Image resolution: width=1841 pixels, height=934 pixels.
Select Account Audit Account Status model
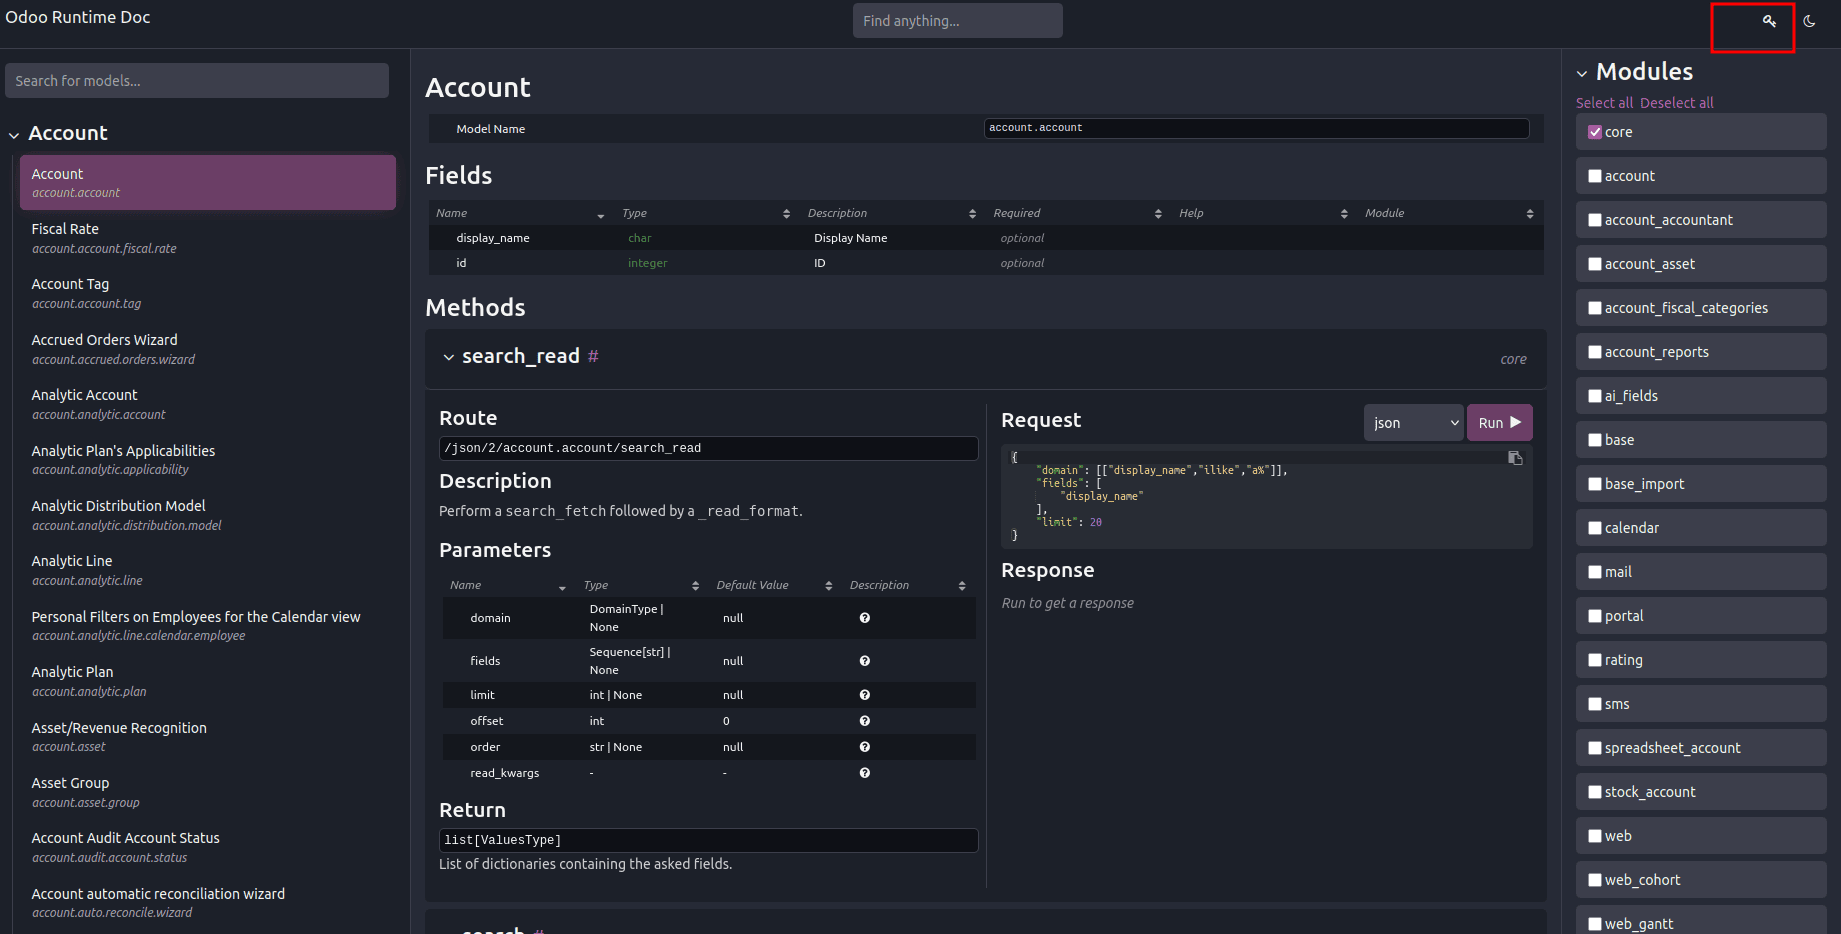coord(208,847)
